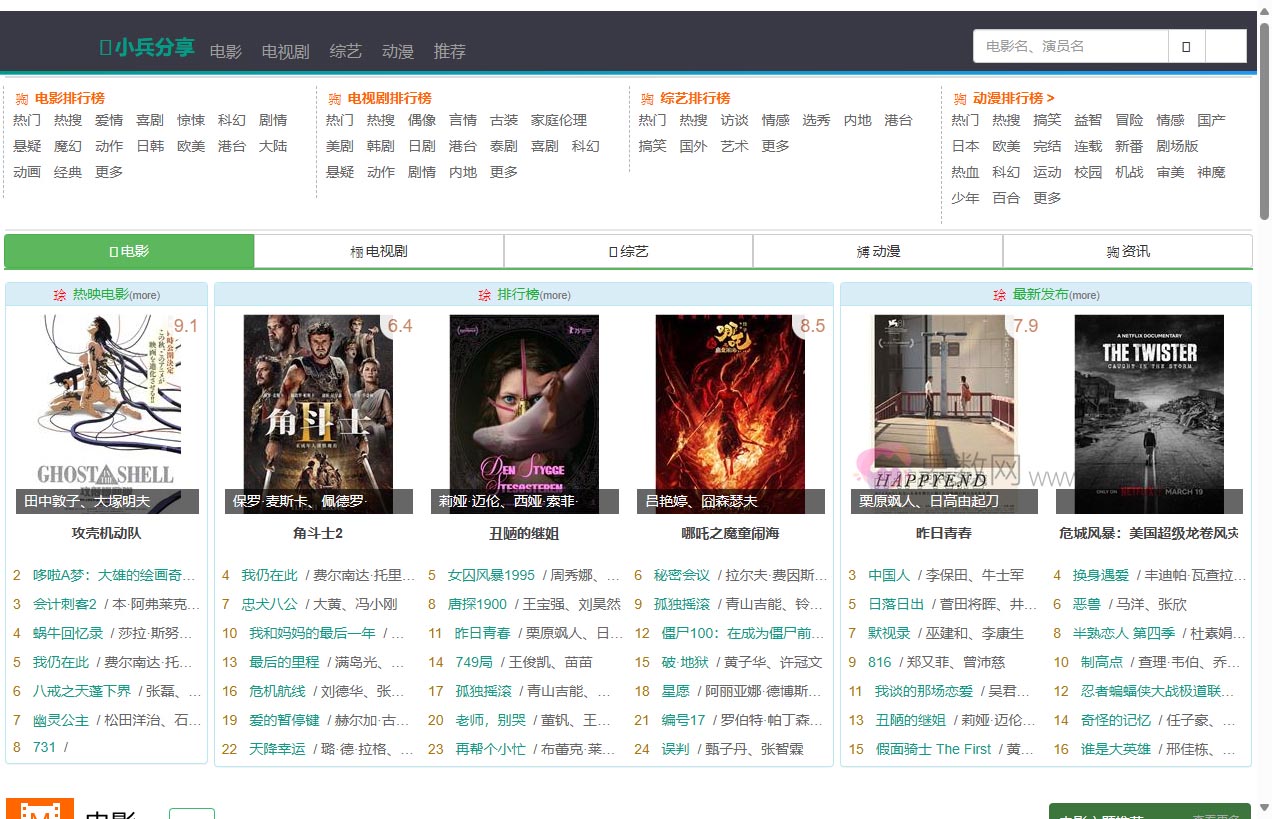The width and height of the screenshot is (1272, 819).
Task: Expand 更多 under the movie rankings
Action: click(x=109, y=172)
